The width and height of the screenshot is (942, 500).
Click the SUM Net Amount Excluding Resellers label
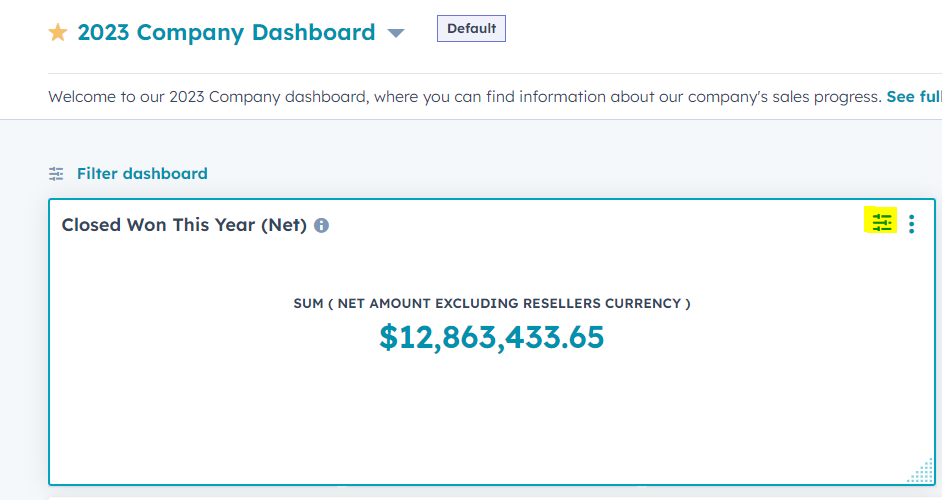(x=491, y=303)
